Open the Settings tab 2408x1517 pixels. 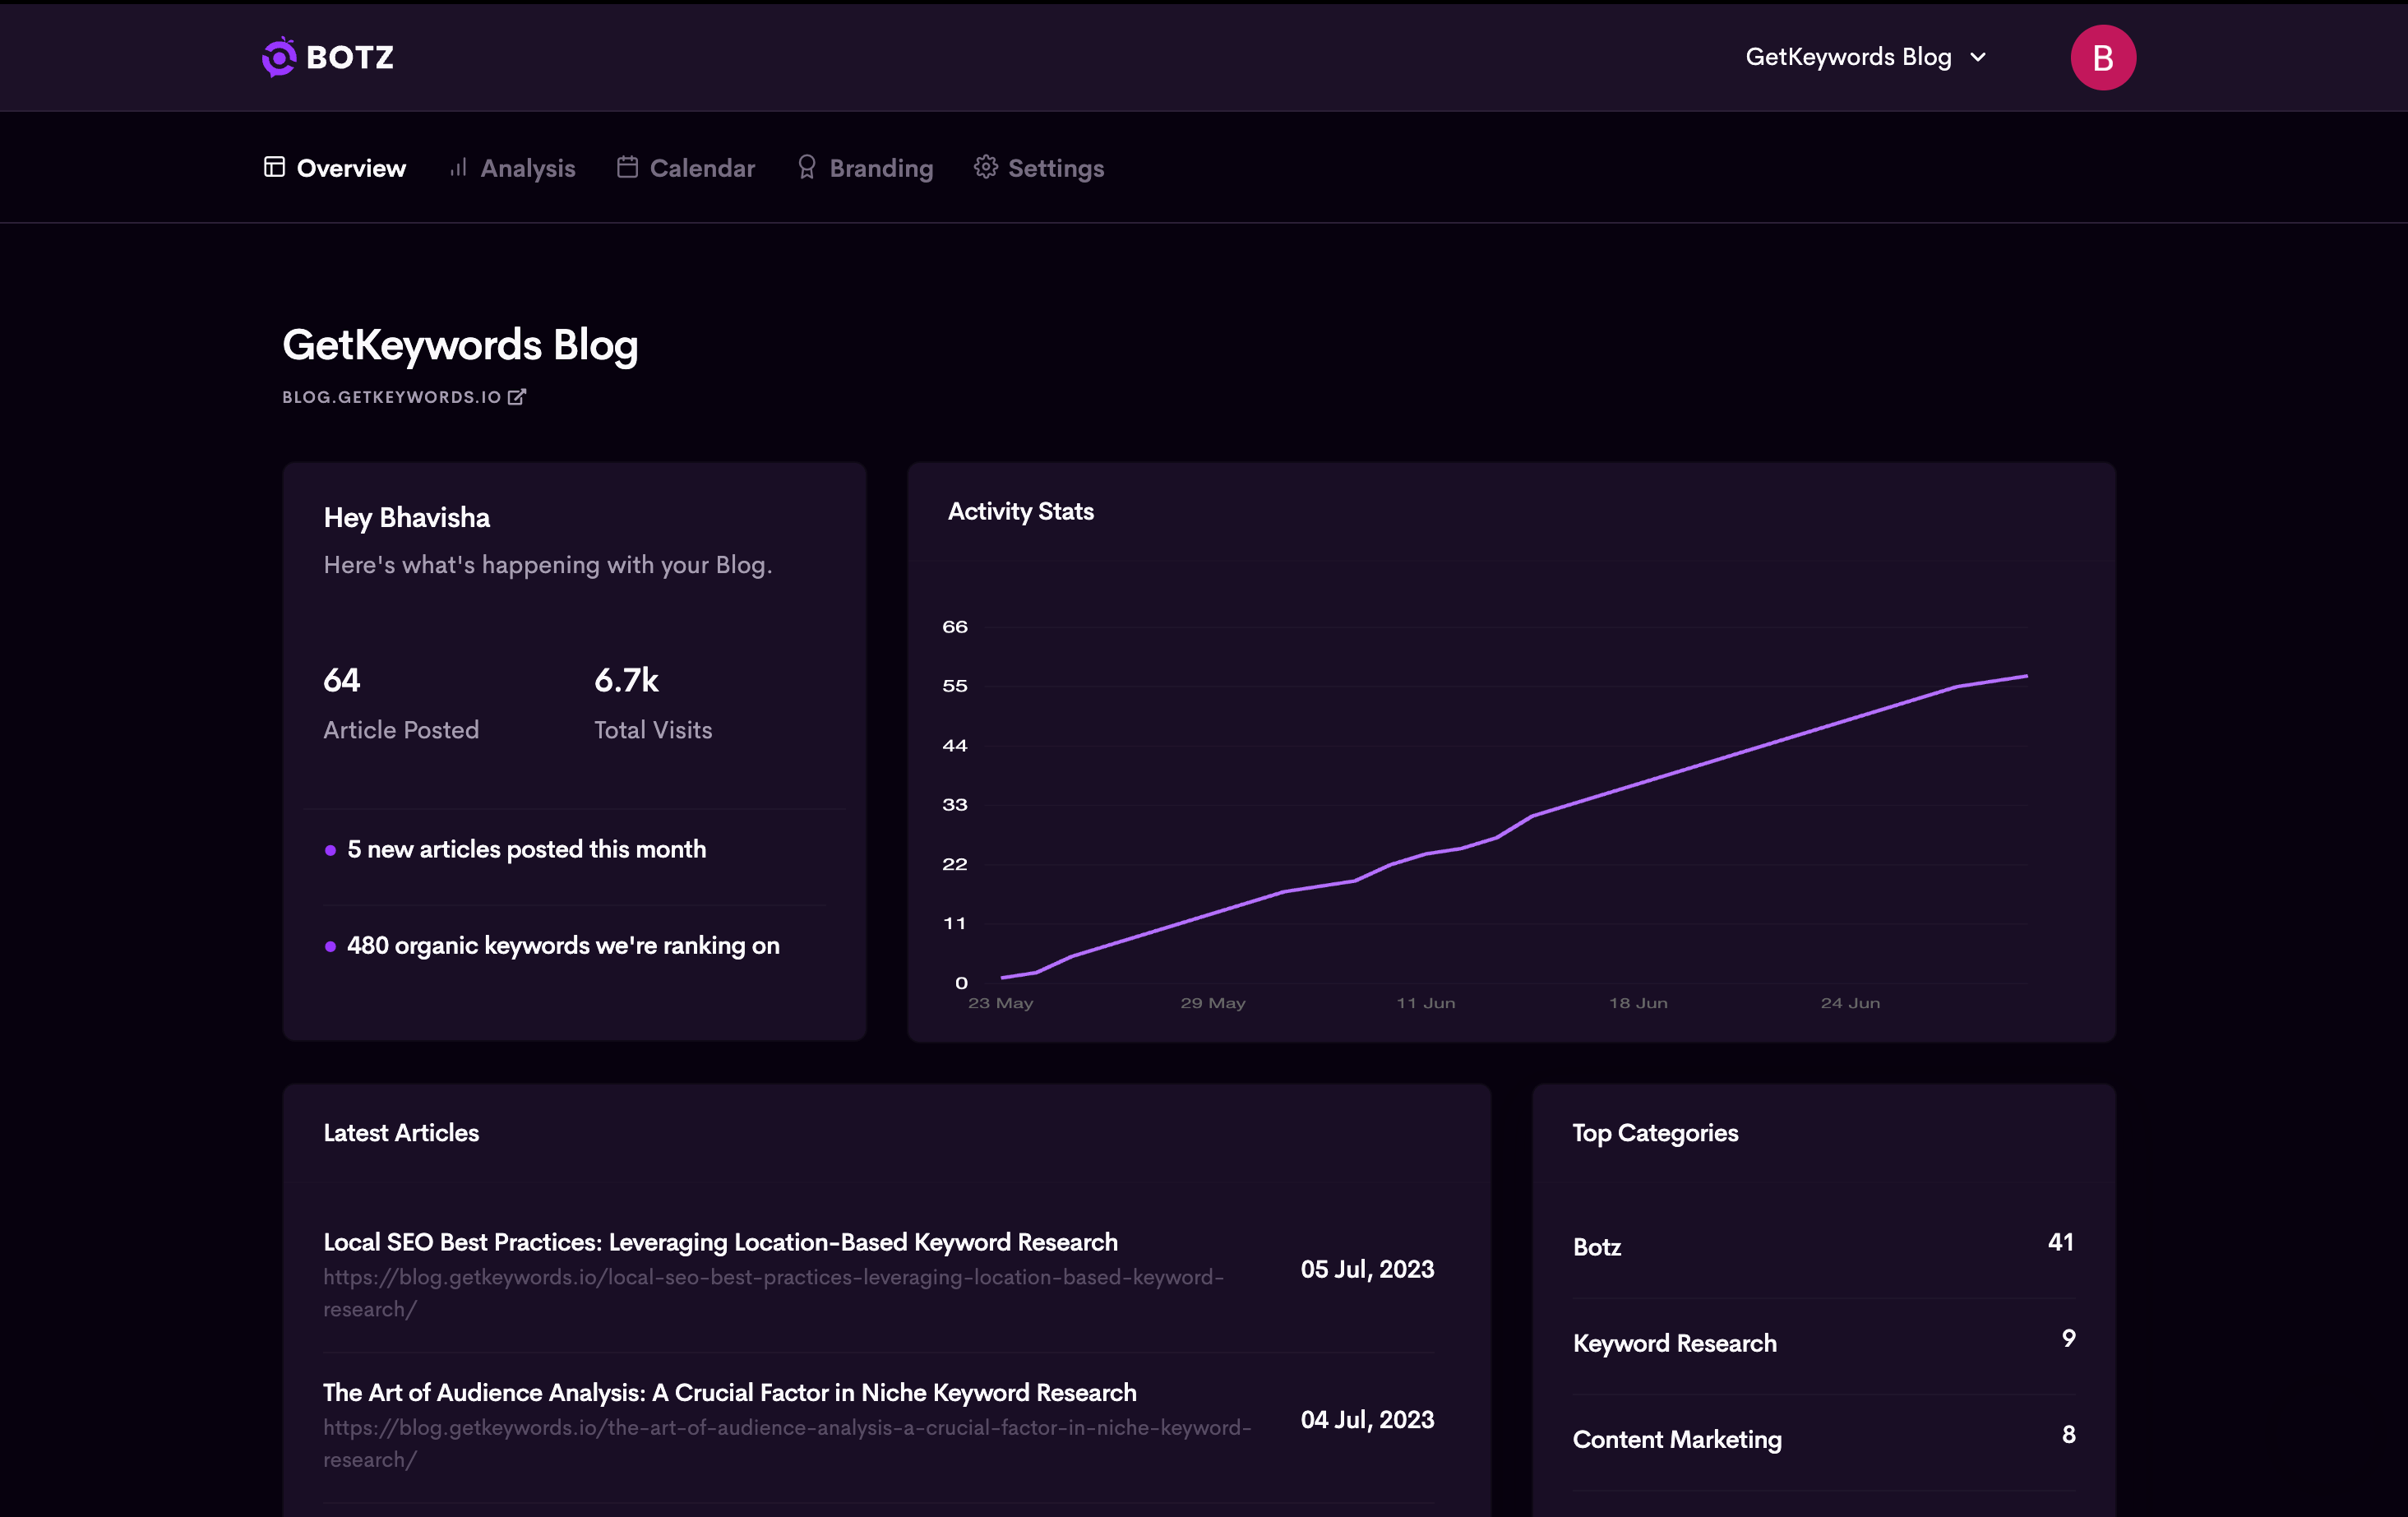coord(1055,168)
